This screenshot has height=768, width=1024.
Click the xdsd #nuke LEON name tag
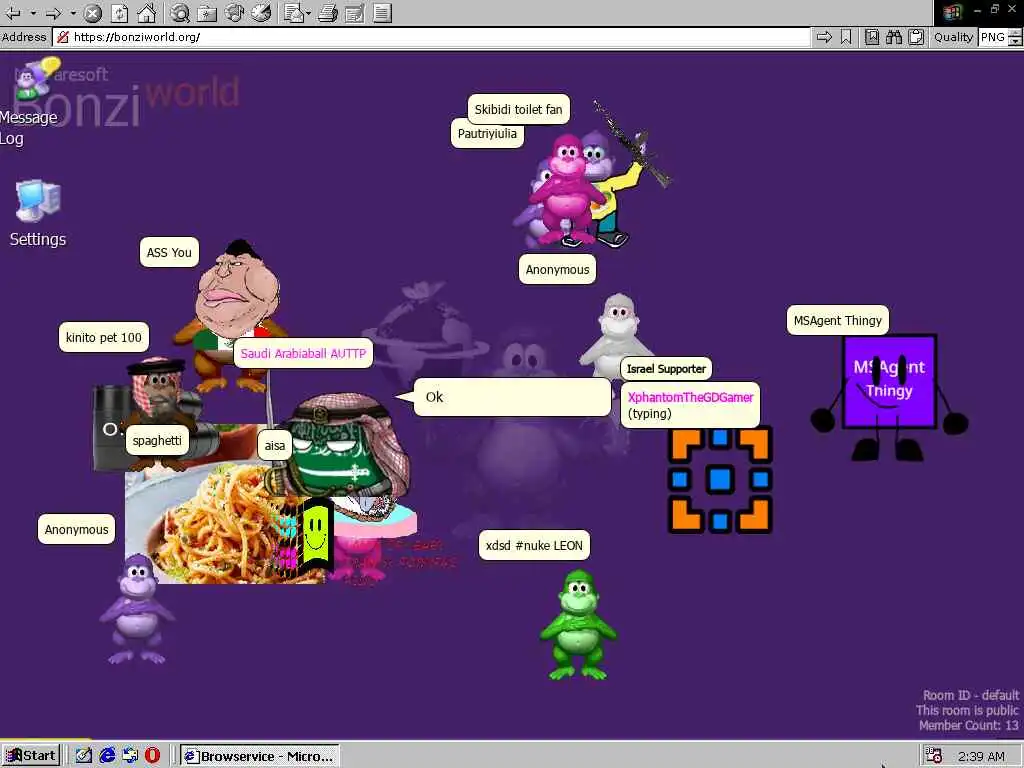tap(534, 546)
